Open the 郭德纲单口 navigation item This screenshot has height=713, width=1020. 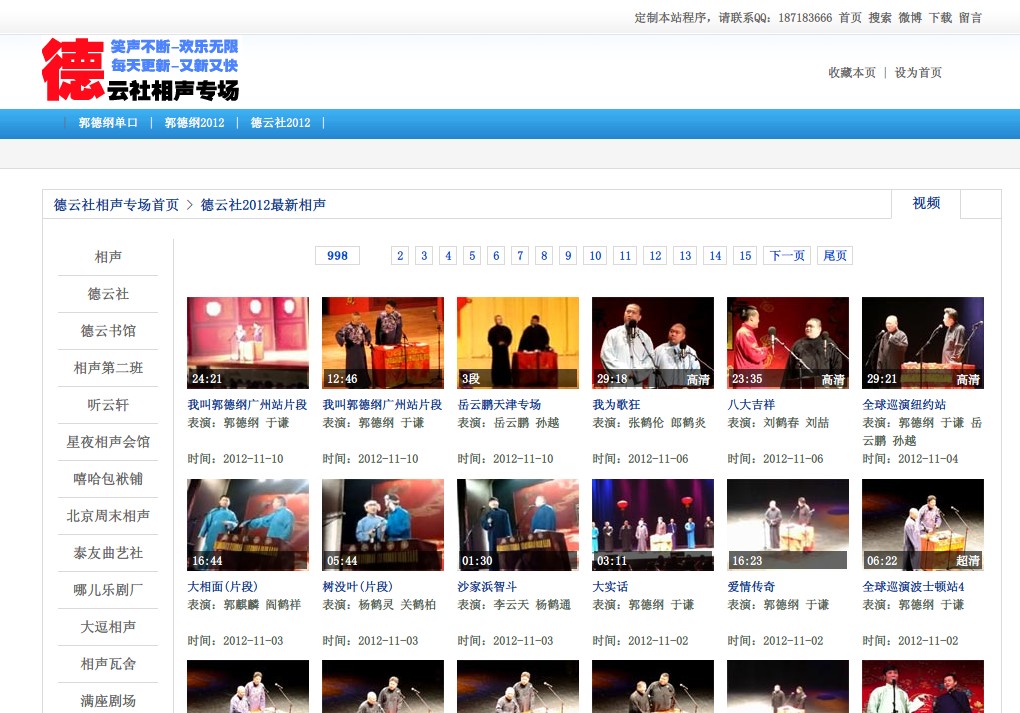point(108,123)
